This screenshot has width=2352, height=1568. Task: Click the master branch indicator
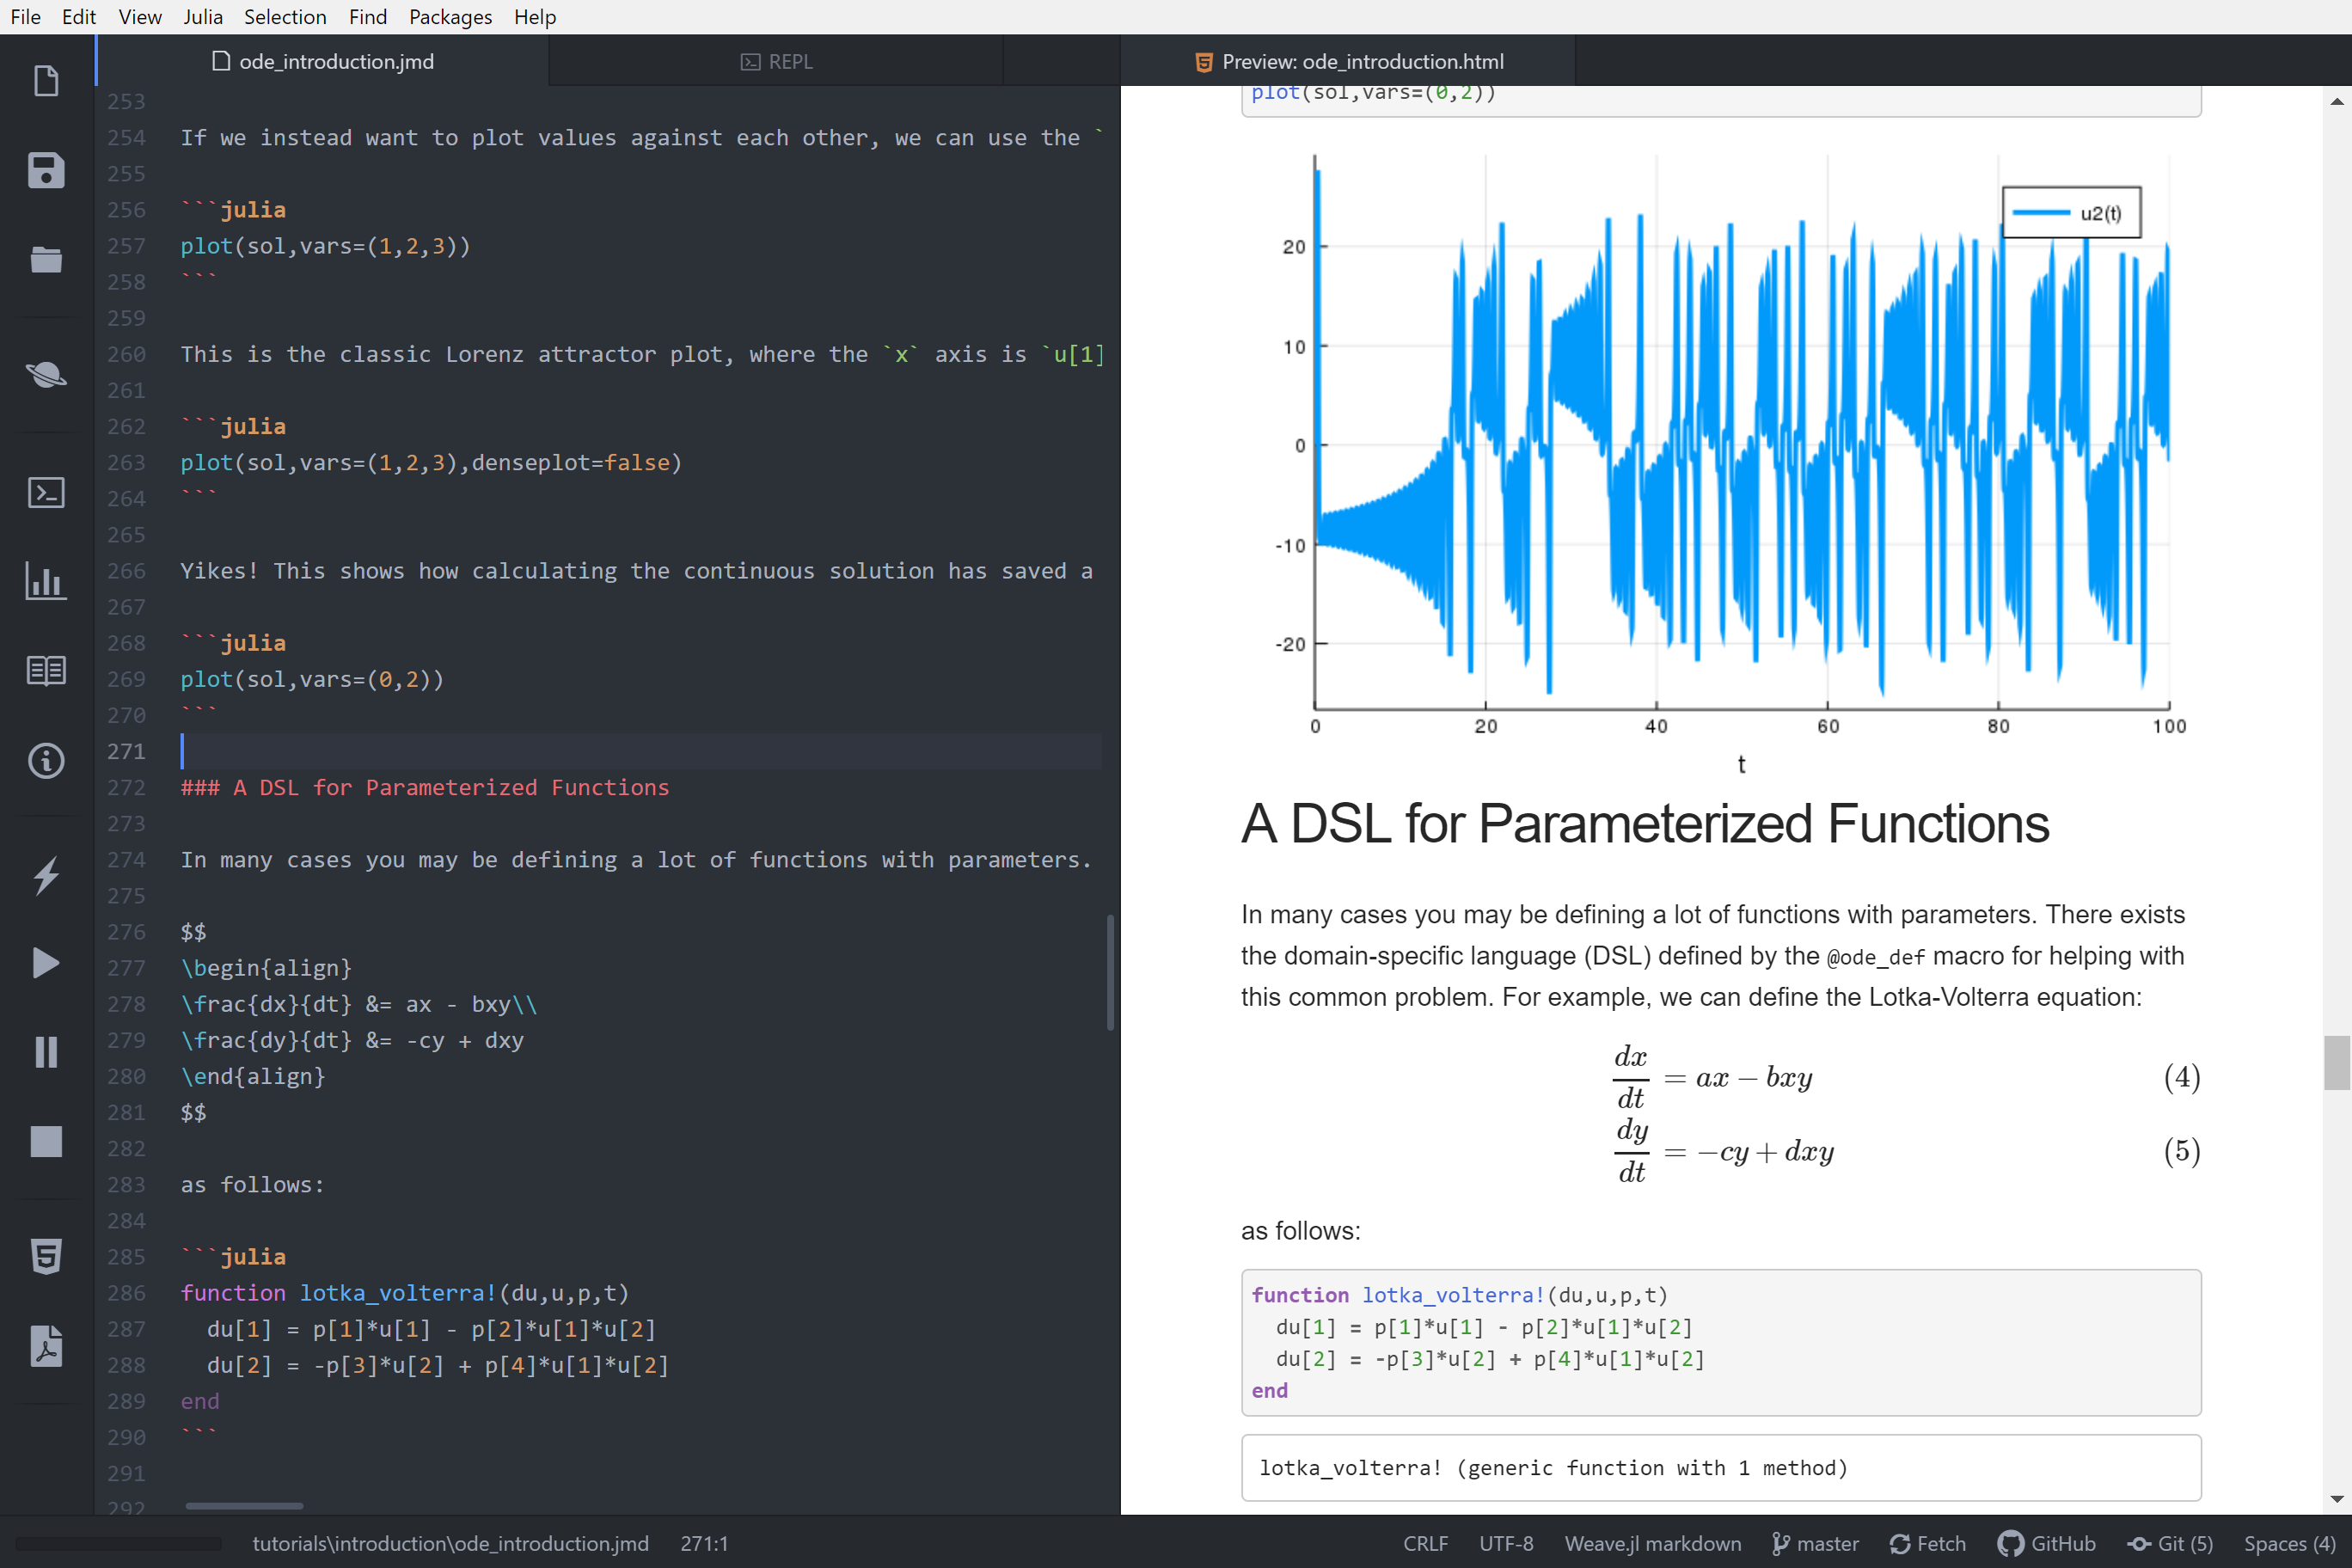1815,1543
